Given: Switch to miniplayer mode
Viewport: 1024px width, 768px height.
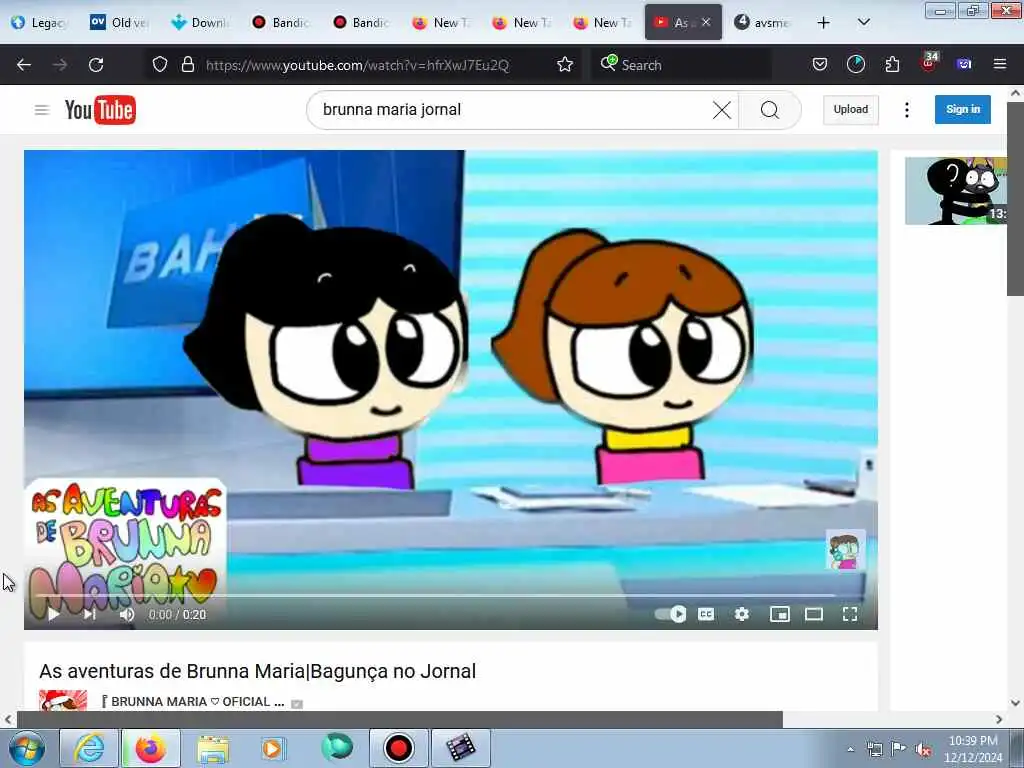Looking at the screenshot, I should click(x=780, y=614).
